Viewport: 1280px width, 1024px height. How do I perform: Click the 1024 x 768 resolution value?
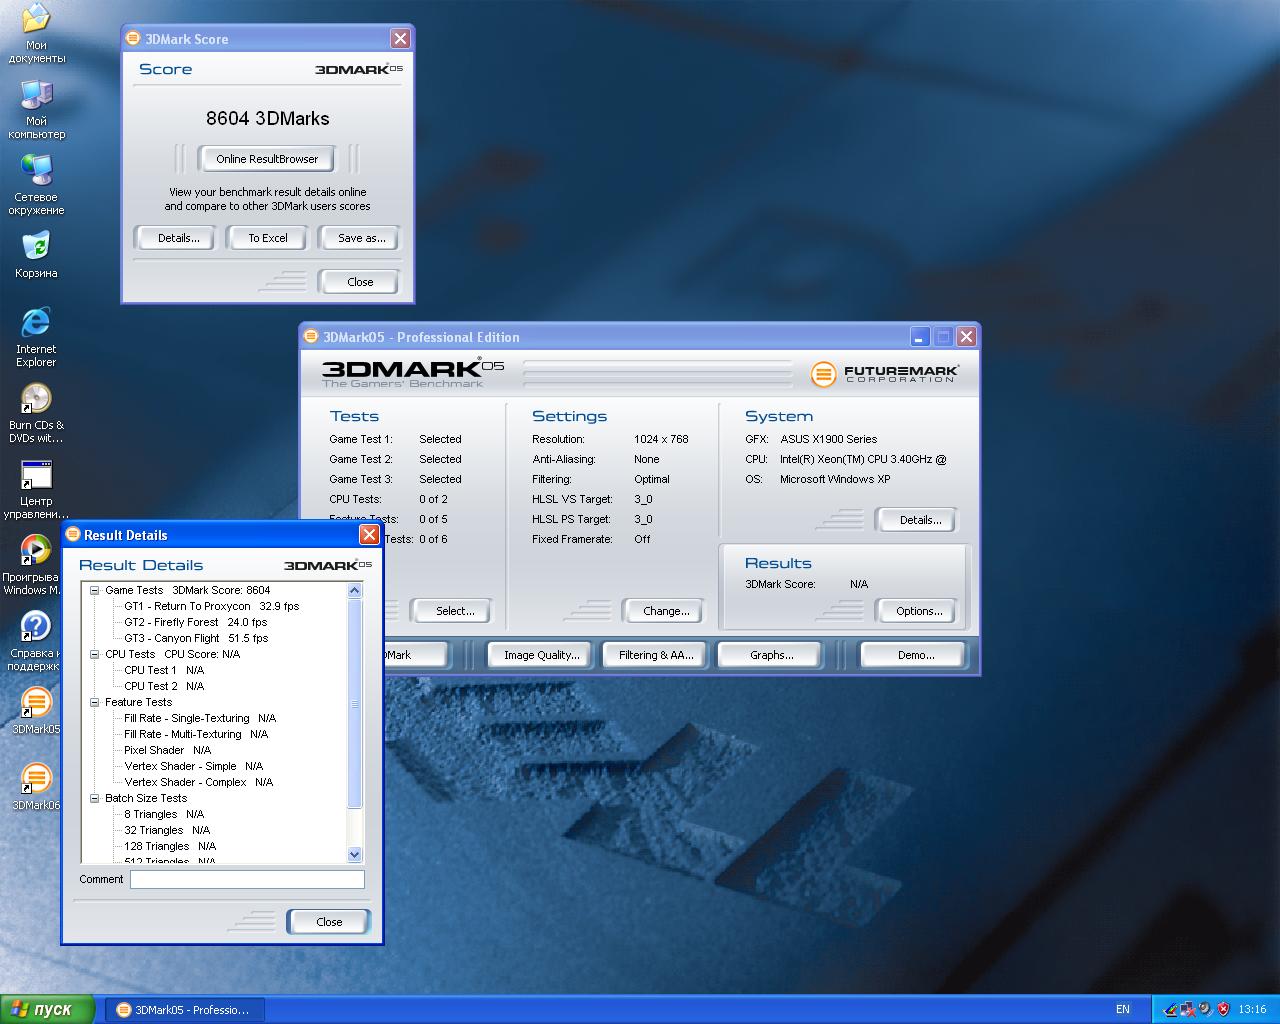coord(661,439)
